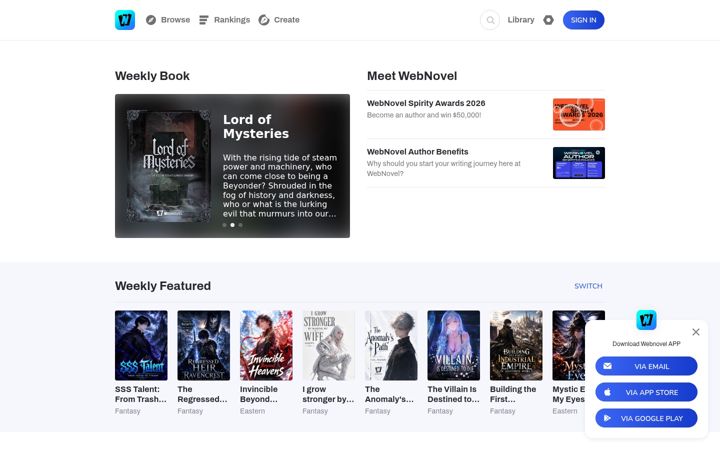
Task: Click the Google Play icon in popup
Action: (607, 418)
